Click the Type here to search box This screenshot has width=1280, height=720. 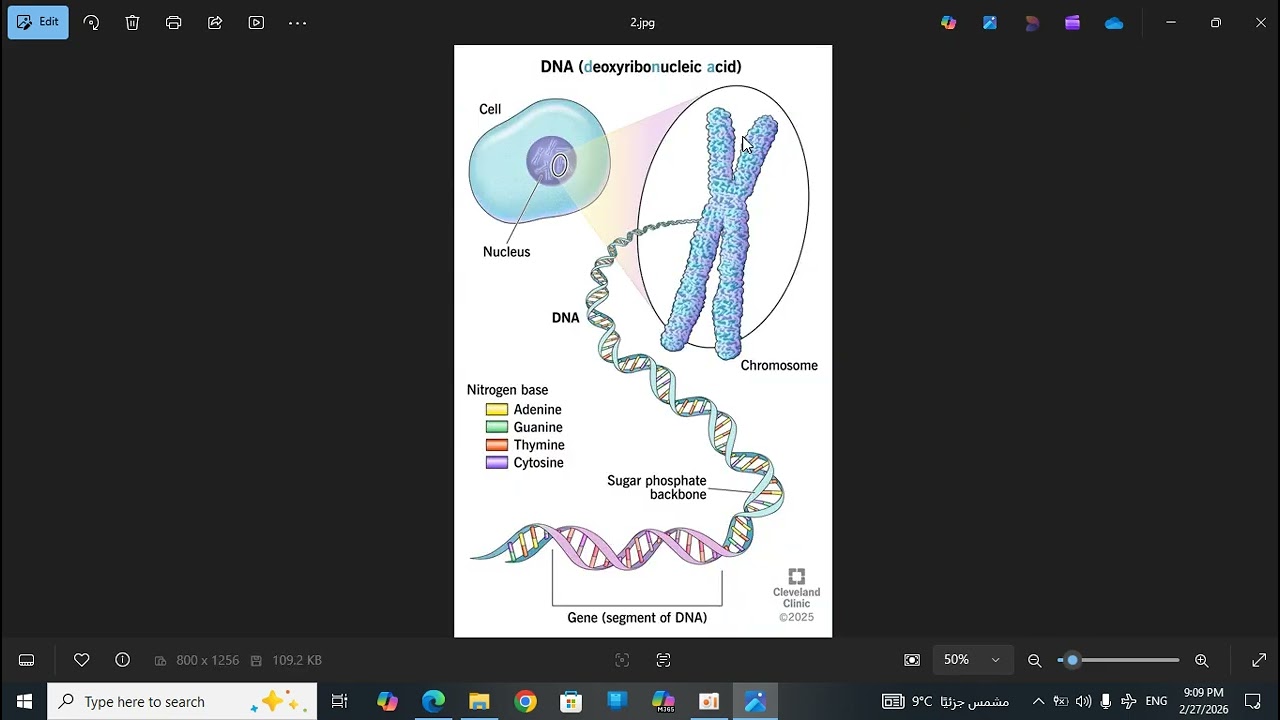pos(182,701)
